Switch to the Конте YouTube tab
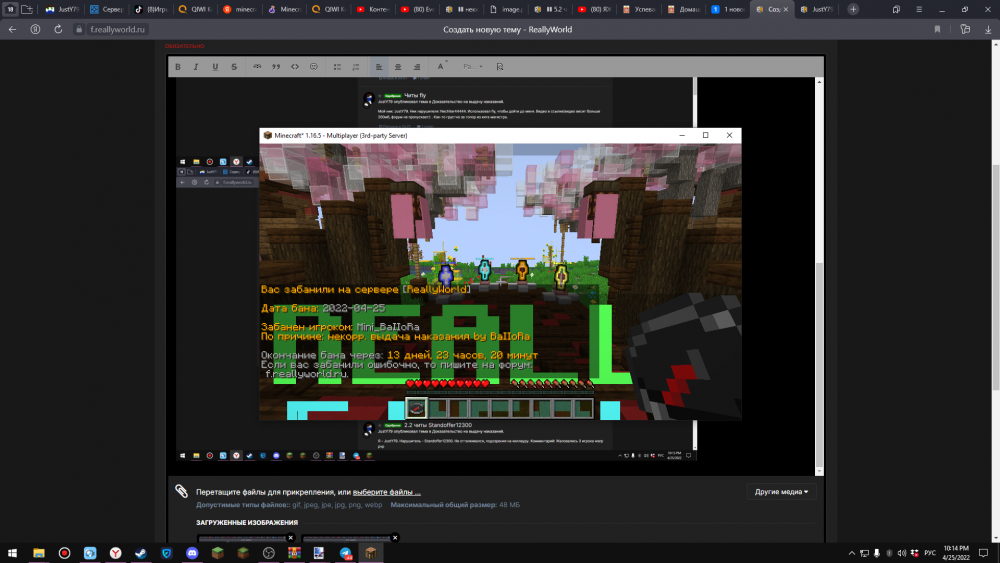The width and height of the screenshot is (1000, 563). pos(373,10)
